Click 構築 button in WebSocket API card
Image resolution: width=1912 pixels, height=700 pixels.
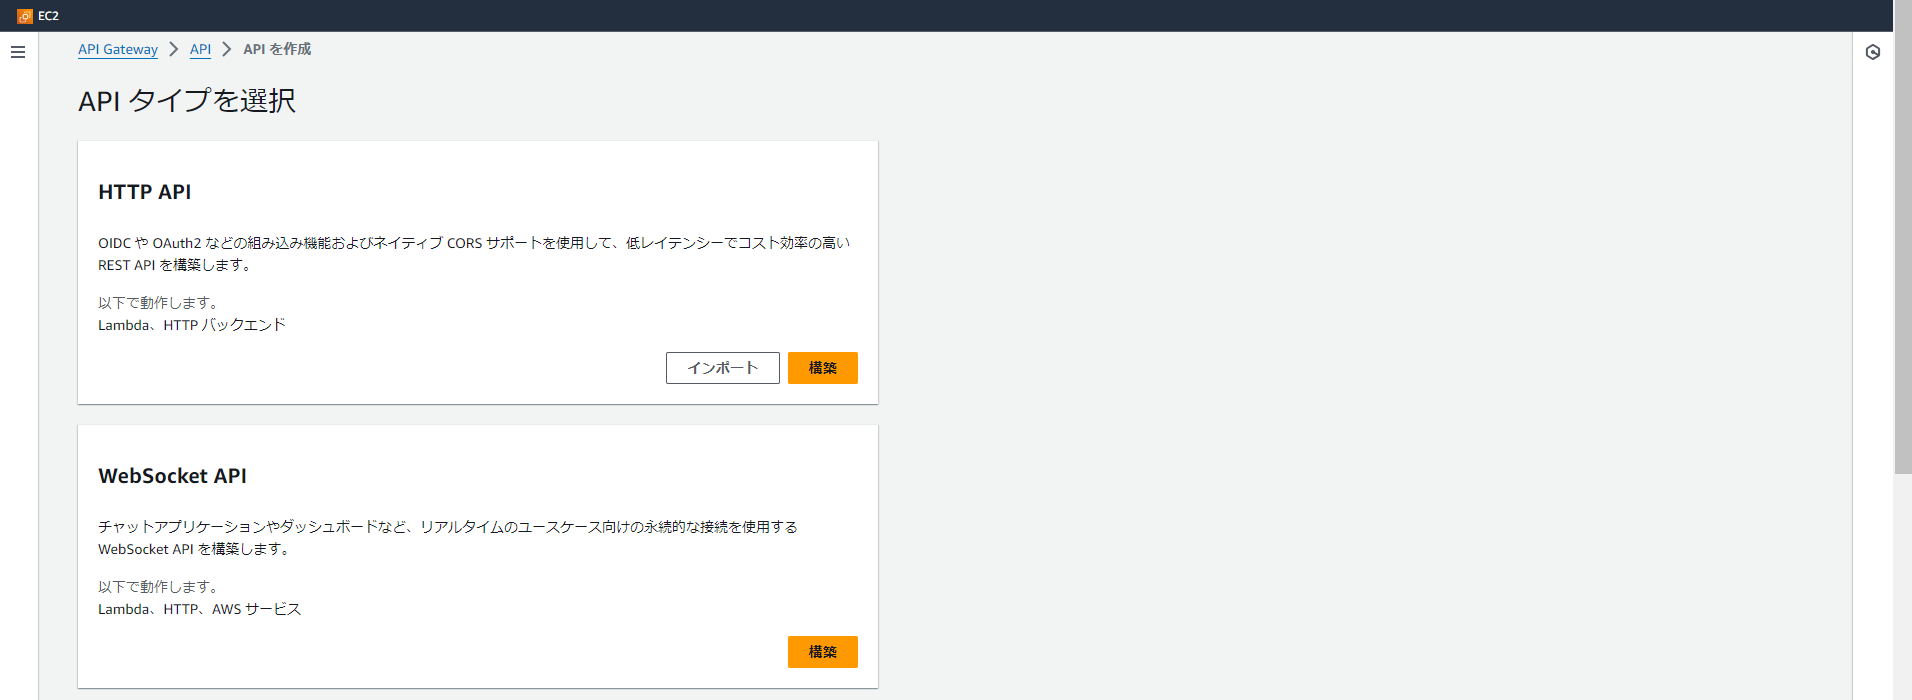[x=823, y=652]
